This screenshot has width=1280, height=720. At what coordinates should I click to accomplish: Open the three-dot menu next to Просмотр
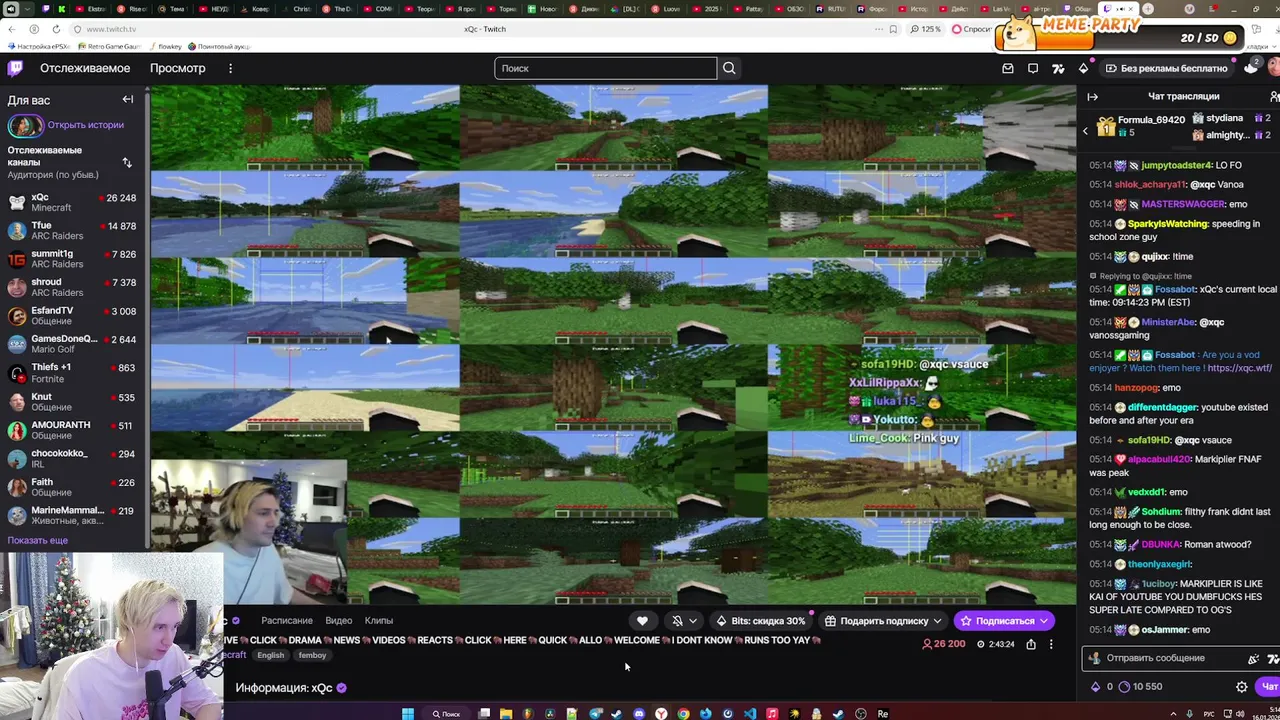[x=230, y=68]
